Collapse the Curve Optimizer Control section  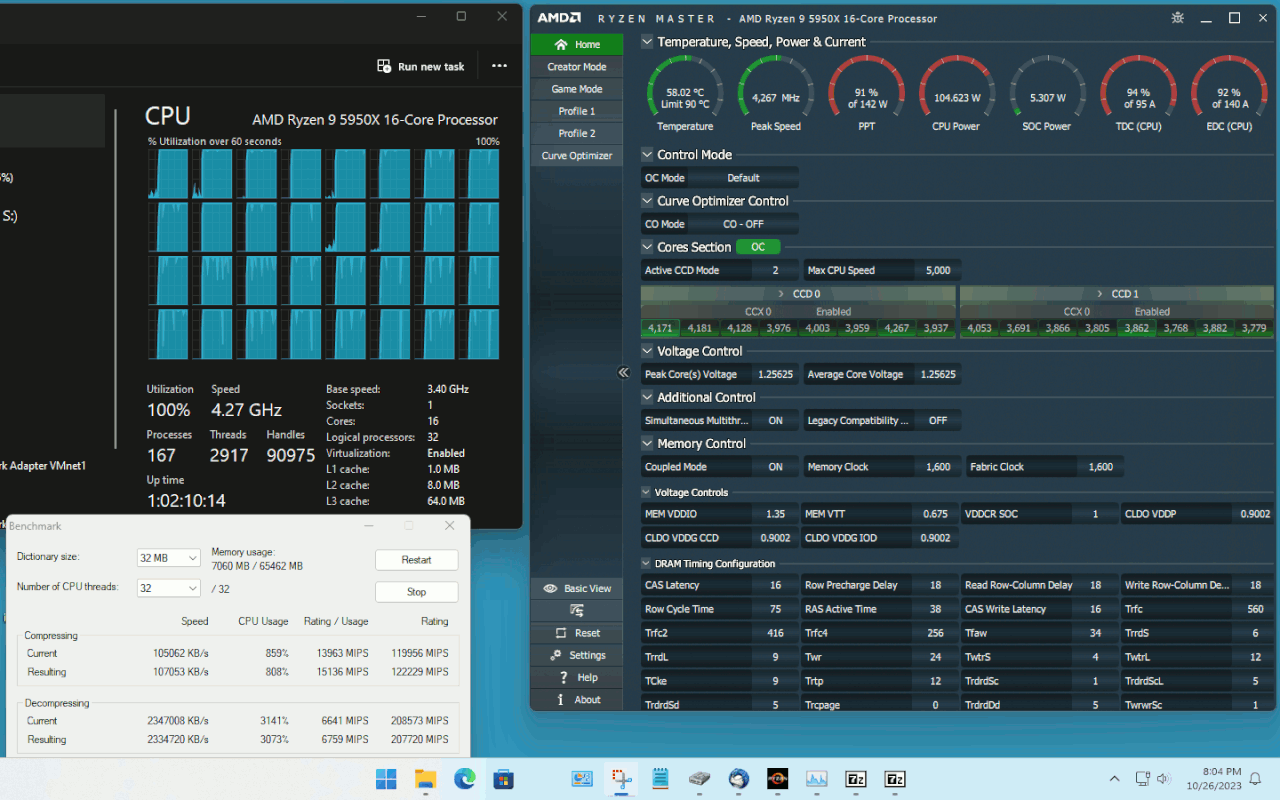[647, 201]
